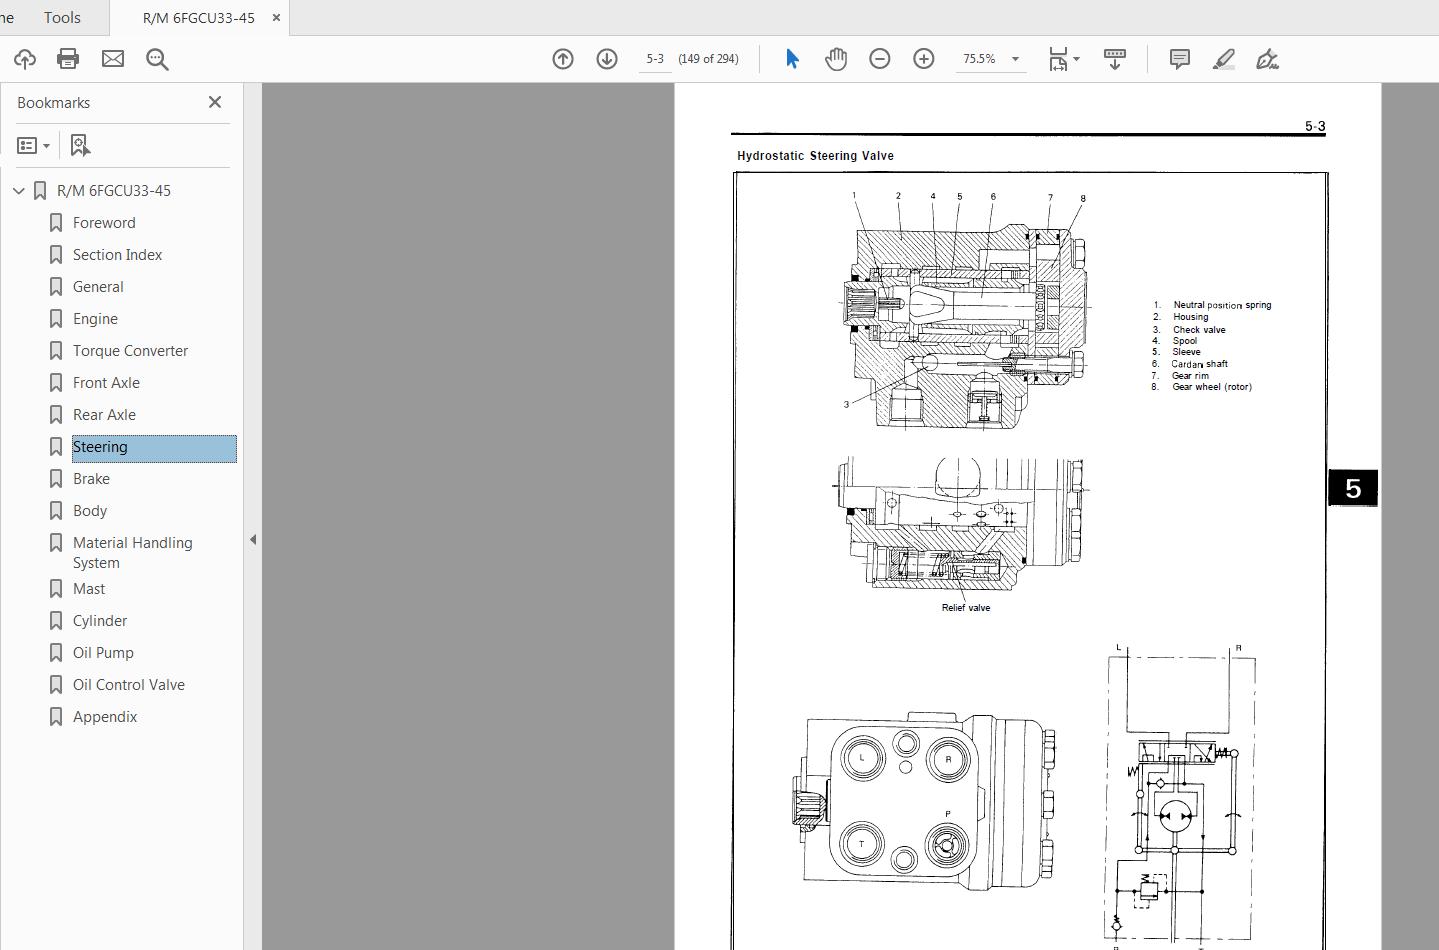Expand the zoom level dropdown

1014,58
